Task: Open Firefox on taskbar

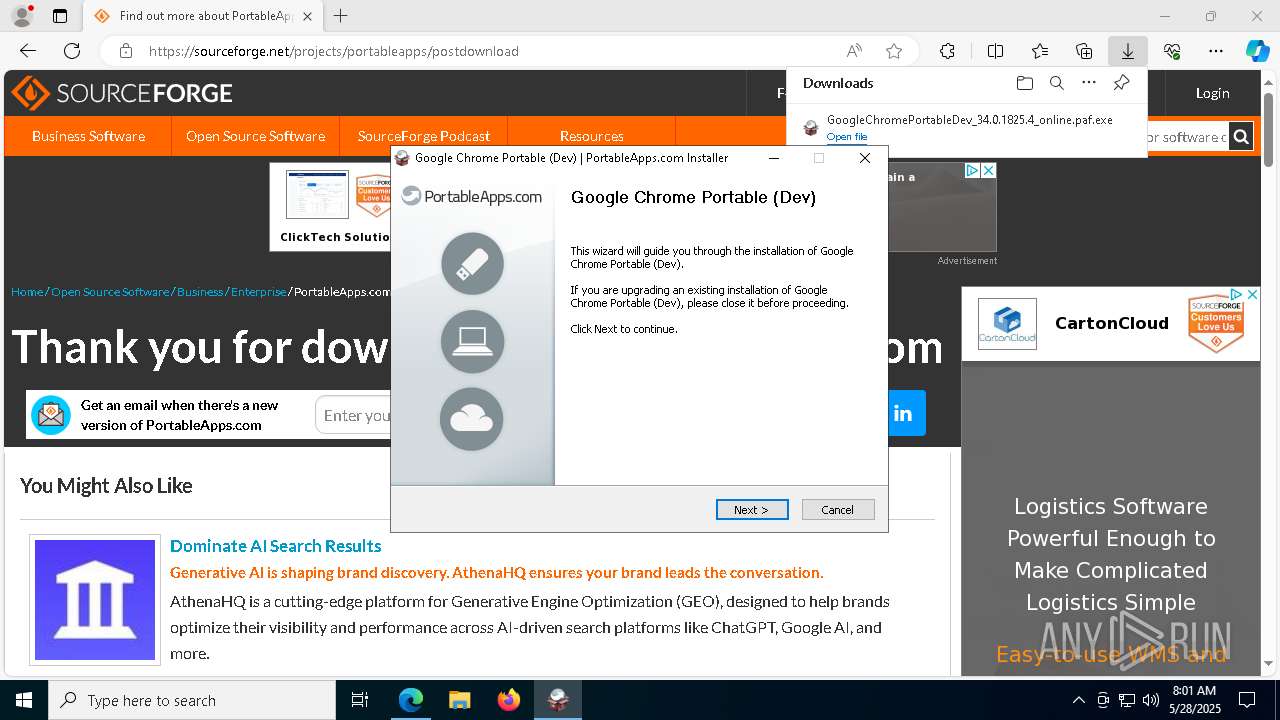Action: [509, 700]
